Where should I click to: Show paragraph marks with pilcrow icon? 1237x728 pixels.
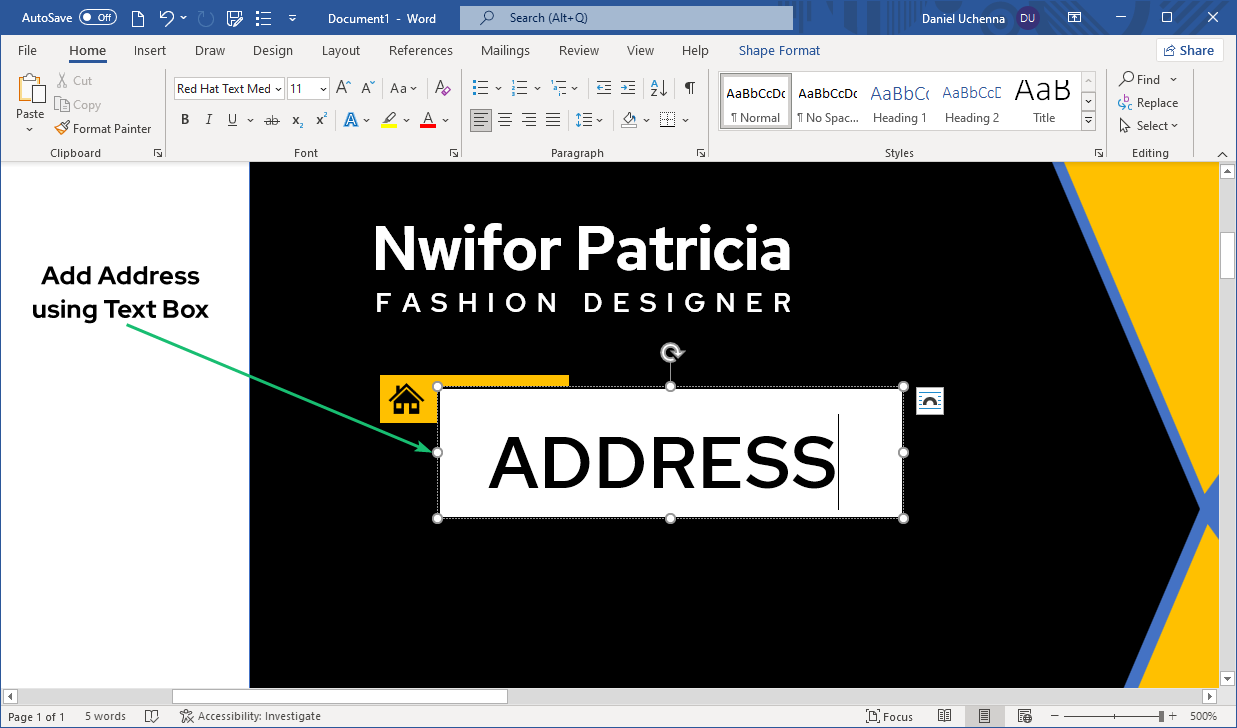[x=689, y=88]
